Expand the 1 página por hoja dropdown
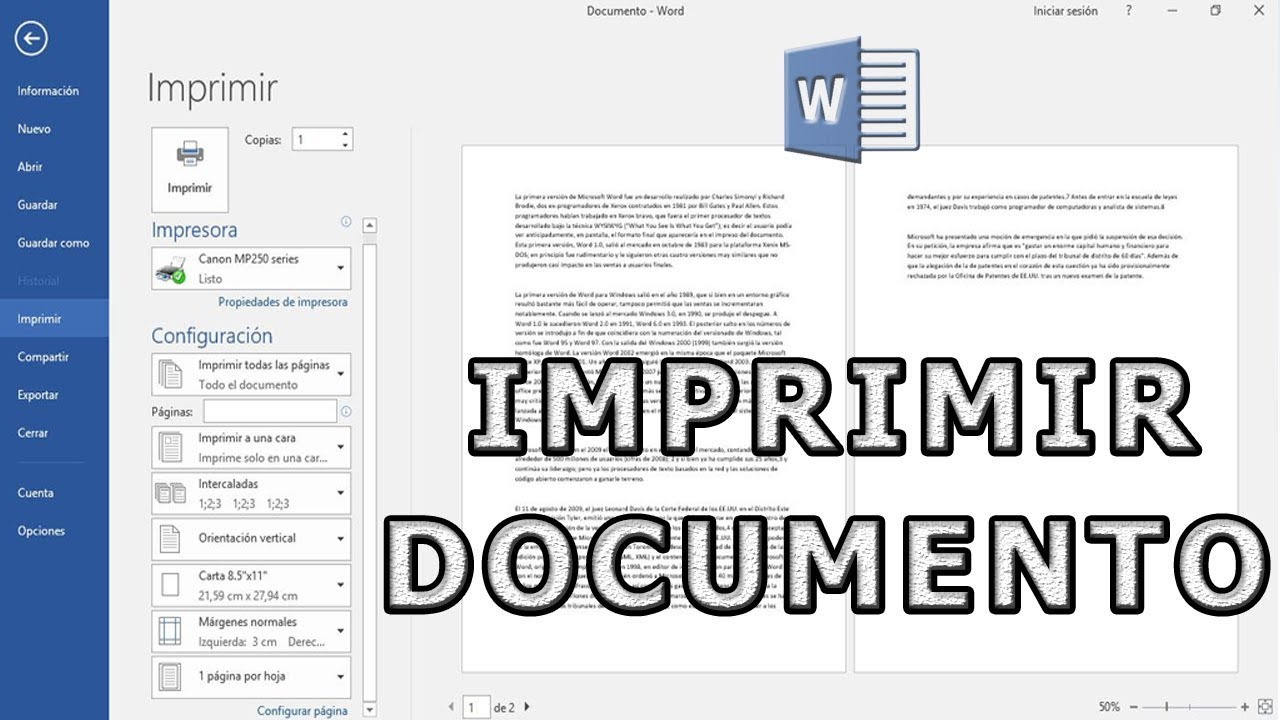The height and width of the screenshot is (720, 1280). [x=251, y=677]
